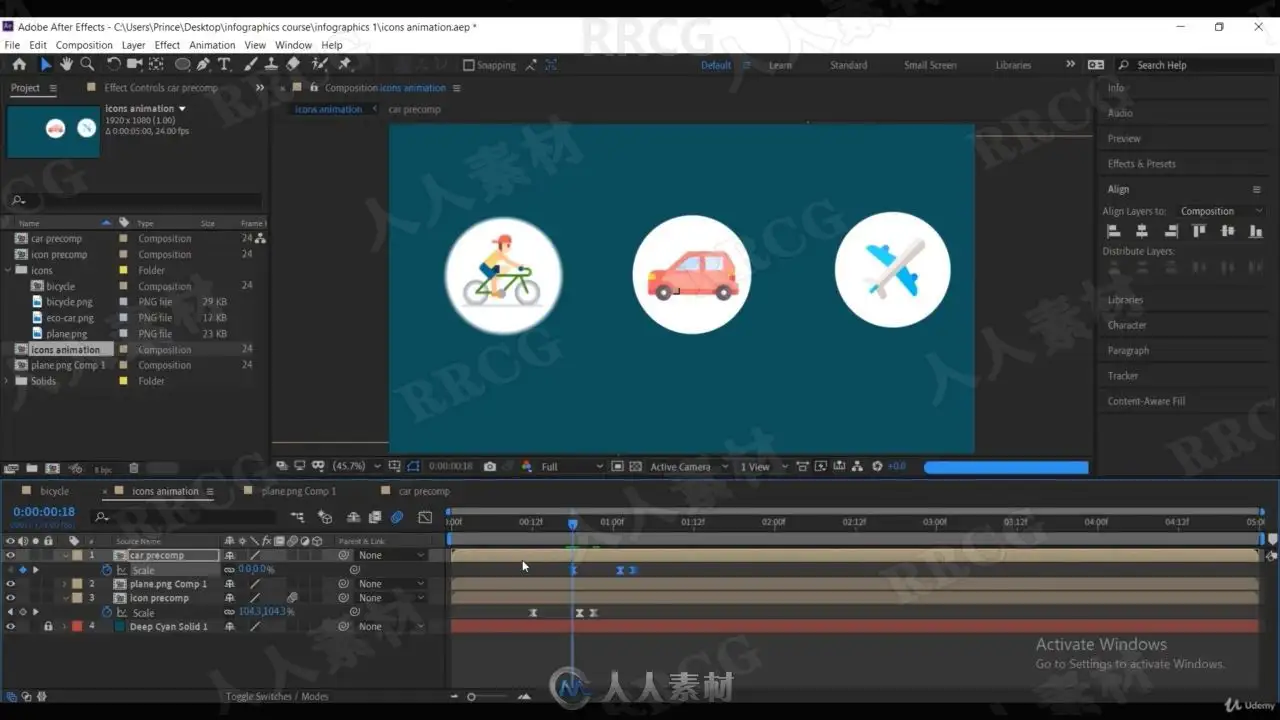
Task: Collapse the icon precomp layer properties
Action: 65,598
